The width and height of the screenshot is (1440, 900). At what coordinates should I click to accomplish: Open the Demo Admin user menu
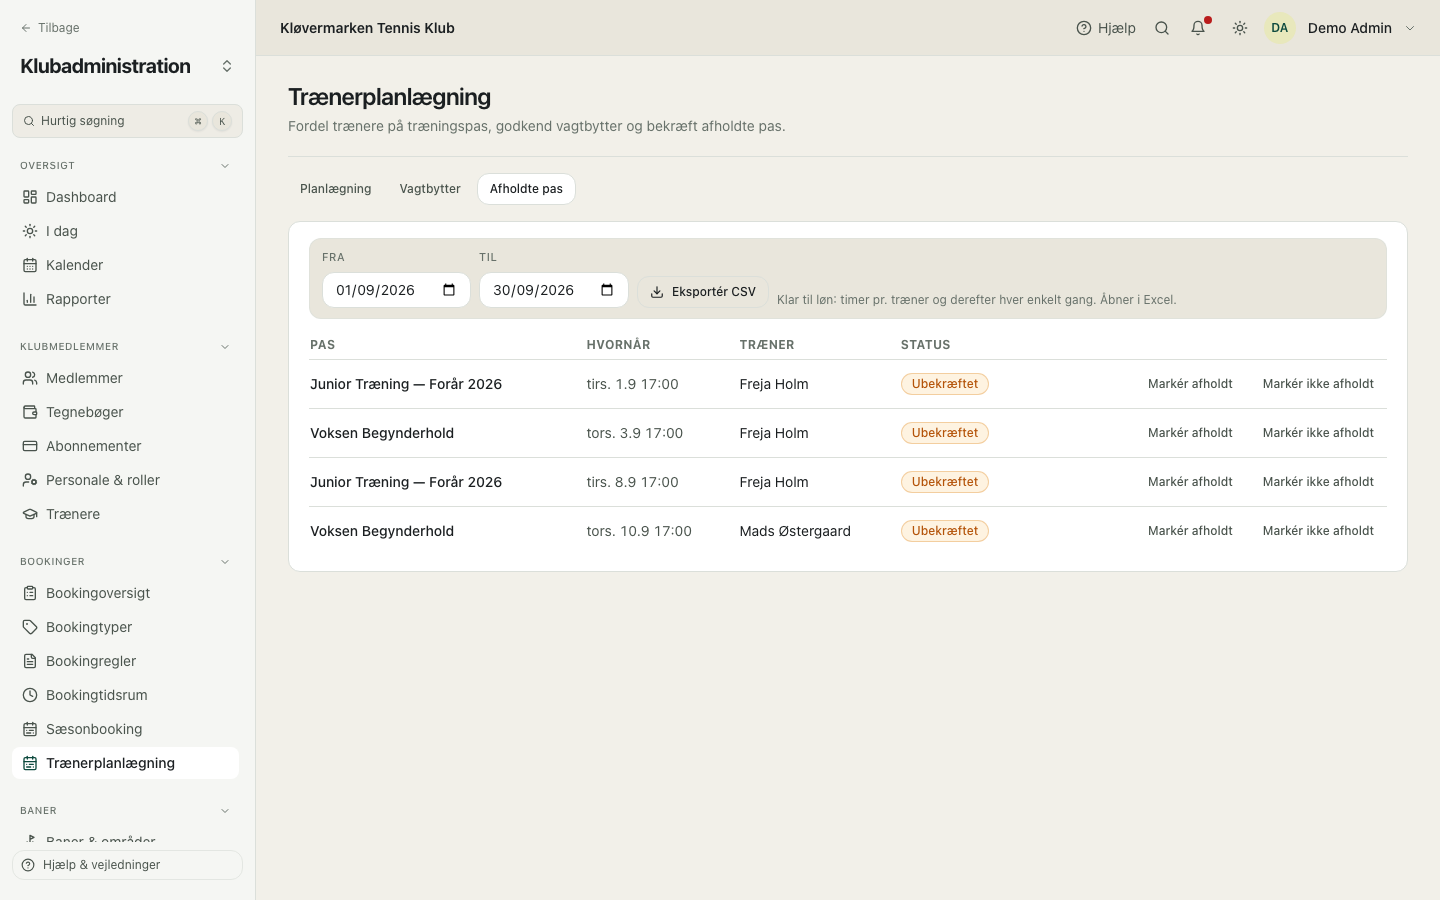(1342, 28)
